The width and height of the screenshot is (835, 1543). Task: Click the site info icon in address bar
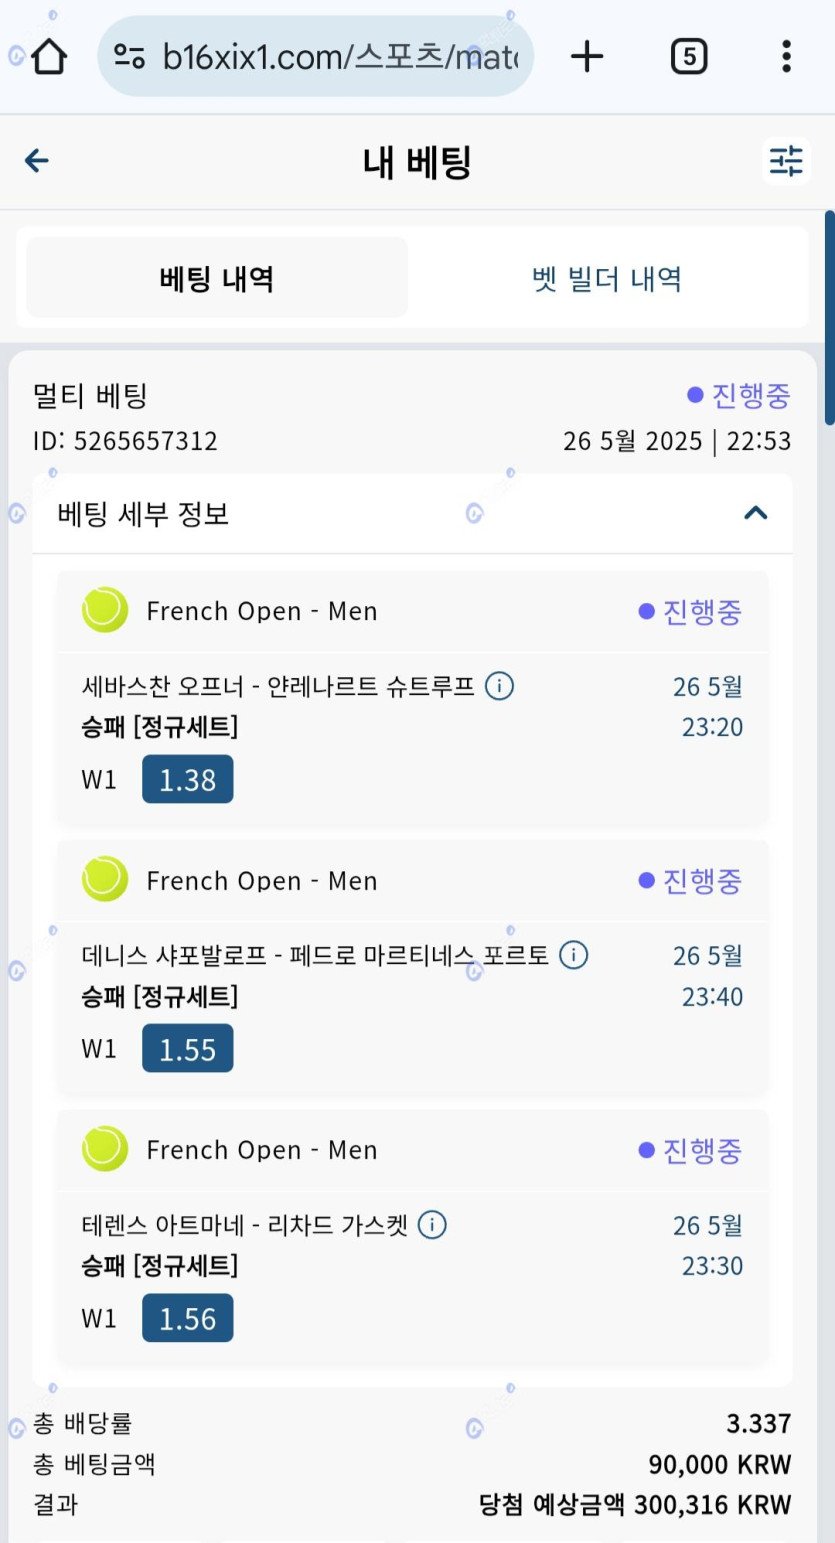point(129,57)
